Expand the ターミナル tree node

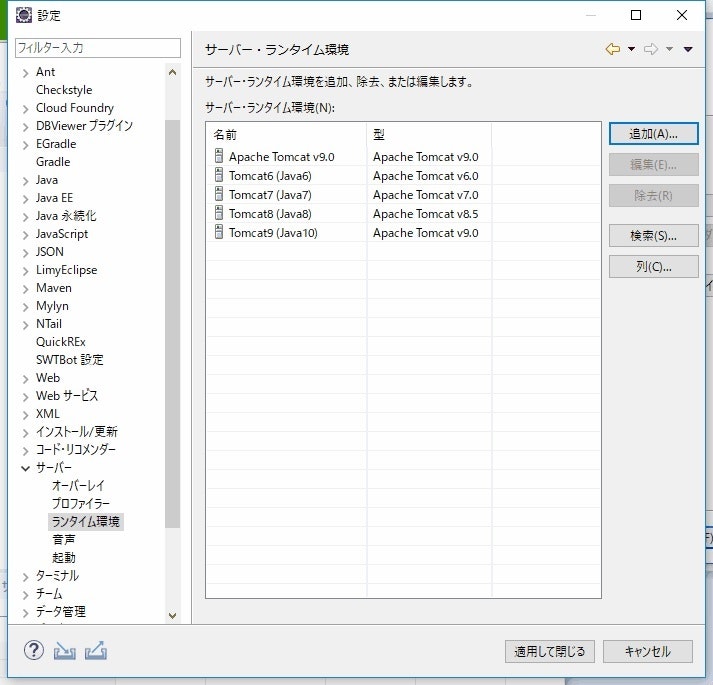pos(25,577)
